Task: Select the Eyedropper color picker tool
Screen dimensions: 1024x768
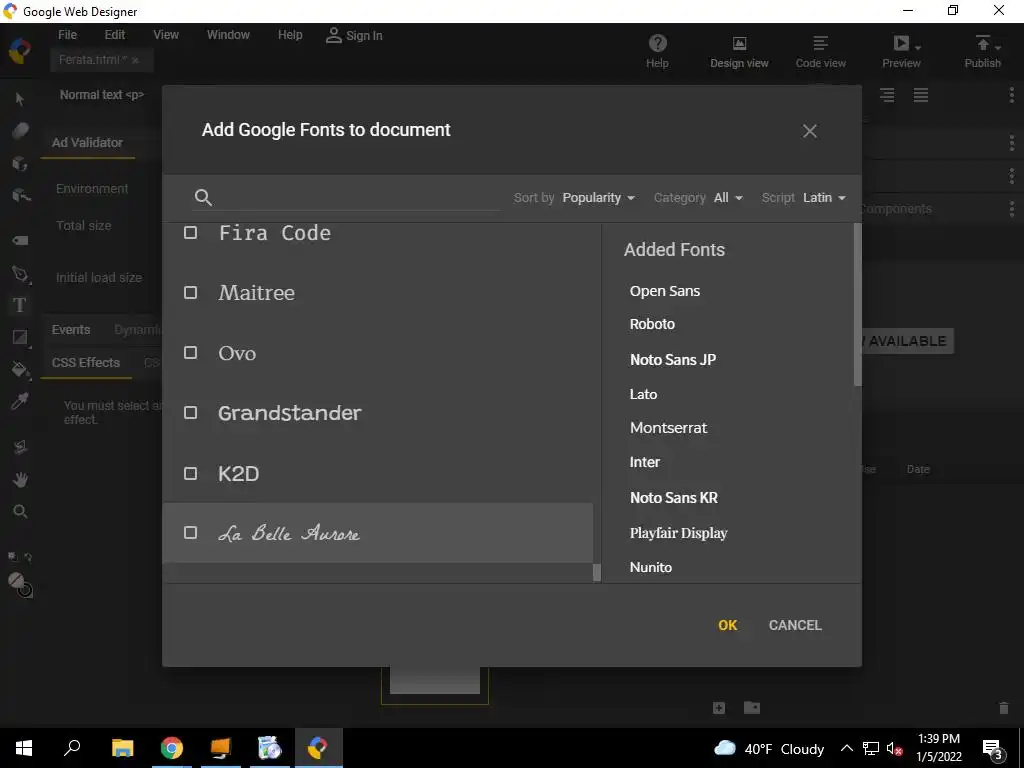Action: 20,401
